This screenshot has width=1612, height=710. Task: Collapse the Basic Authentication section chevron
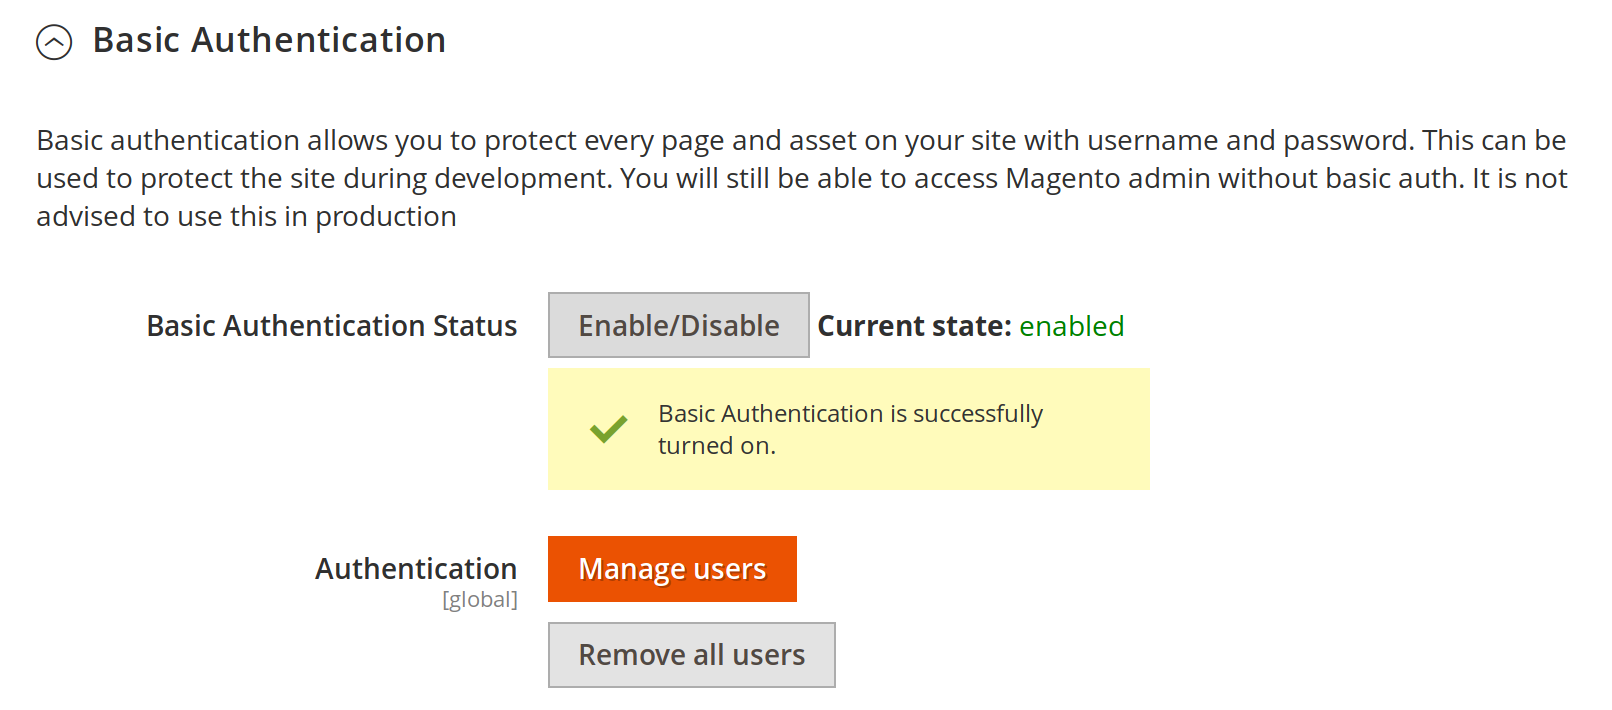[x=54, y=42]
